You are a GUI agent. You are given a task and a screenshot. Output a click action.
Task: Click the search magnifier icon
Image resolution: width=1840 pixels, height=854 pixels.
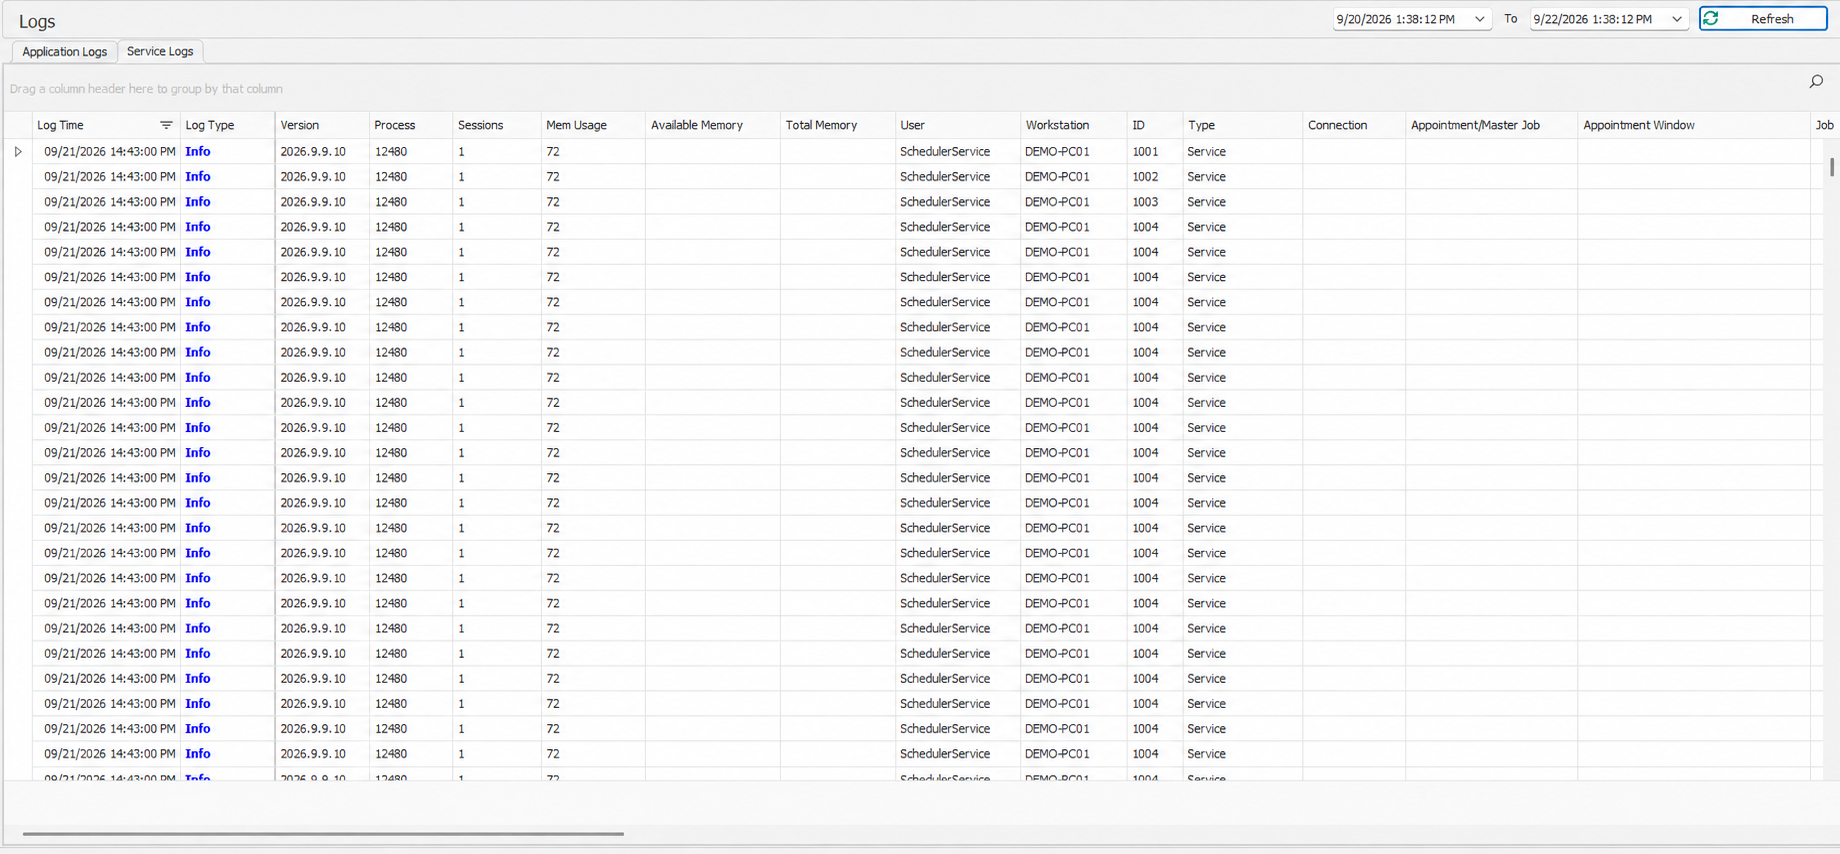point(1816,82)
